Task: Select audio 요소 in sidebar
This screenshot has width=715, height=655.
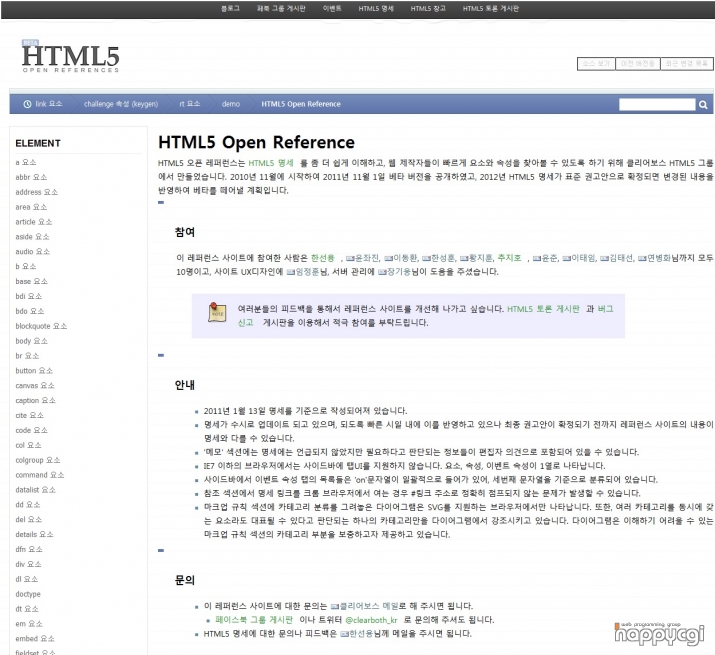Action: click(x=33, y=251)
